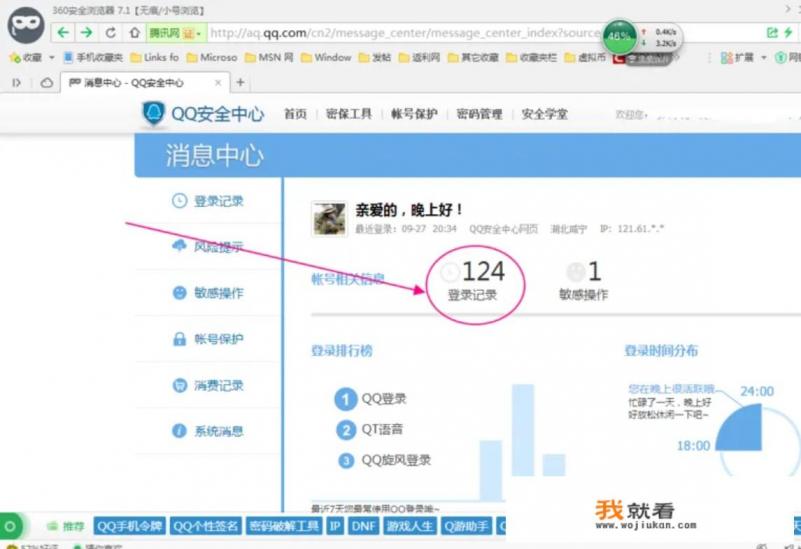Click the DNF bottom link
This screenshot has height=549, width=801.
click(x=363, y=526)
